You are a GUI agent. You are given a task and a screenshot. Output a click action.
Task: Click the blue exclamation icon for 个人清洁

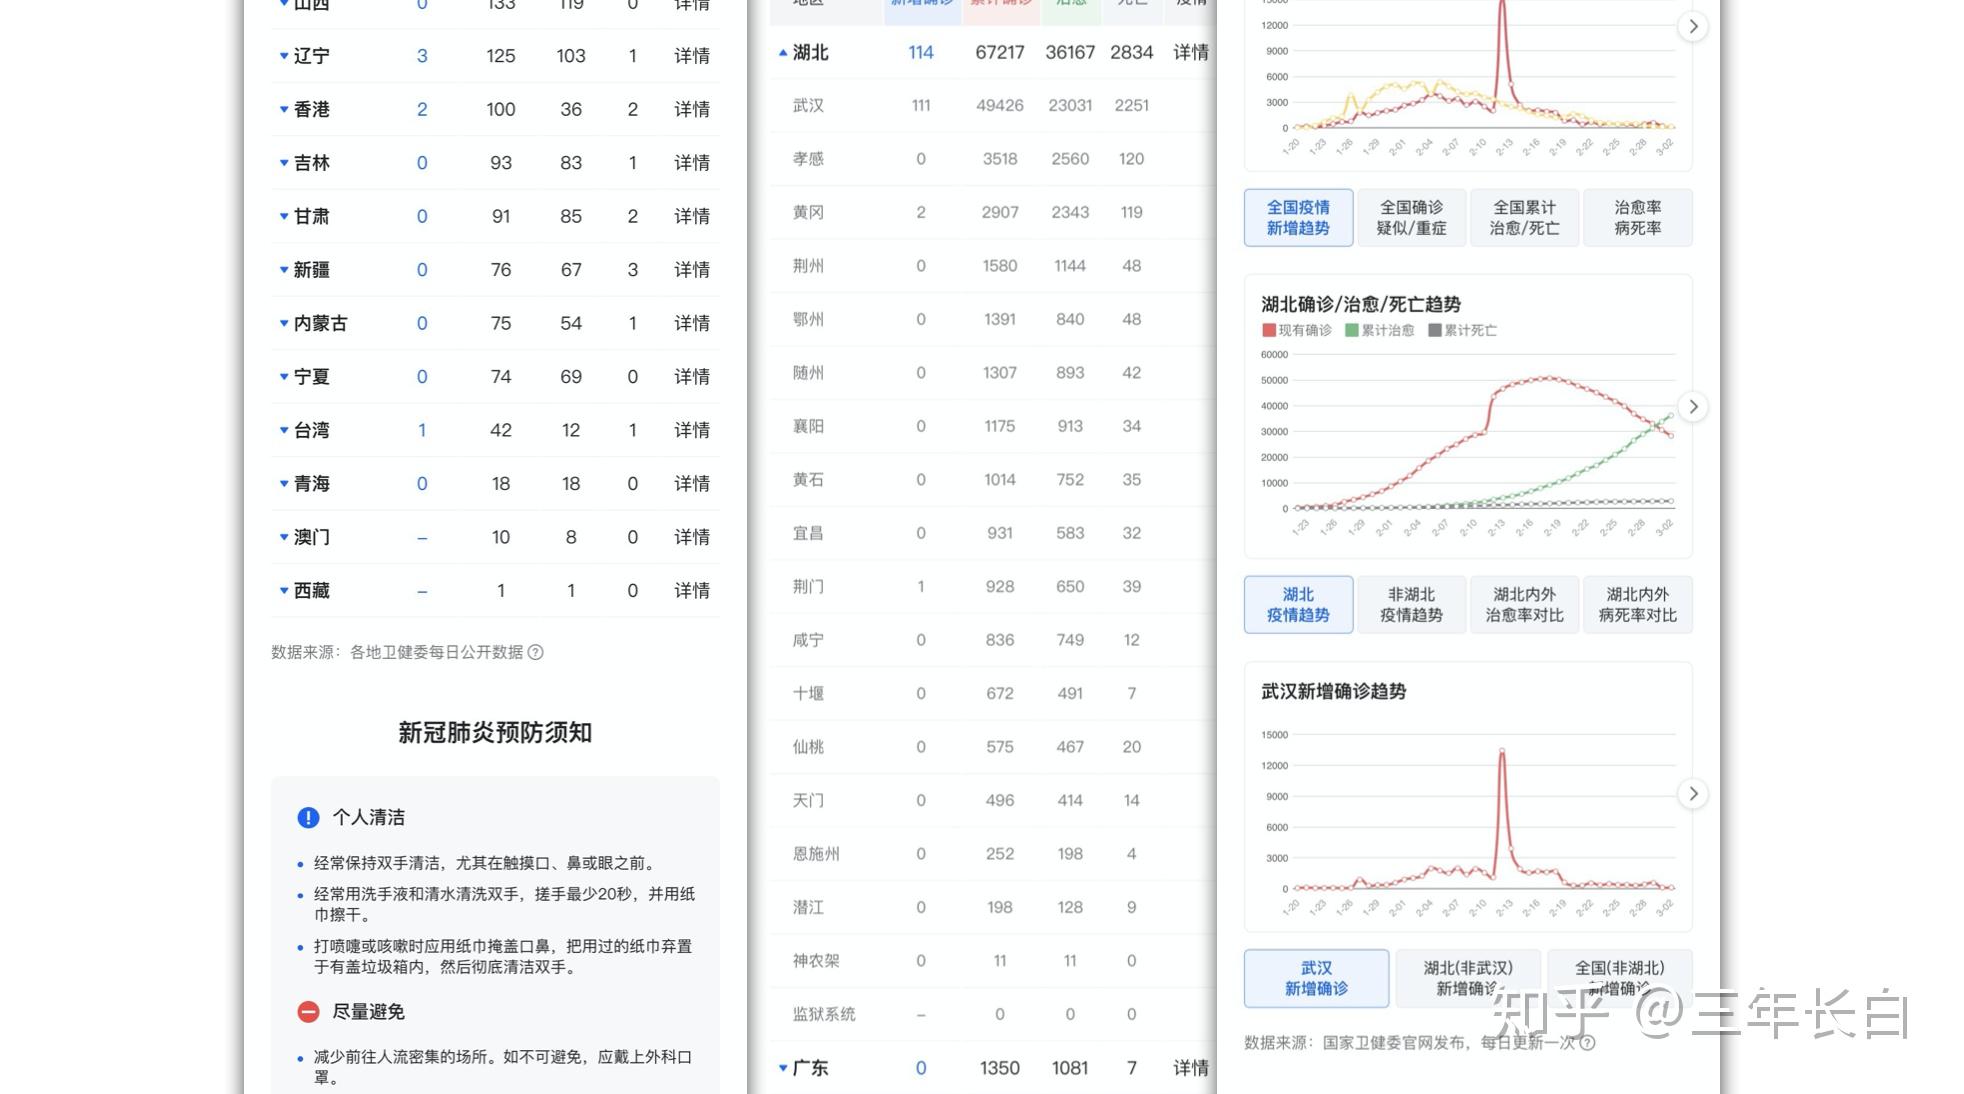pos(308,817)
